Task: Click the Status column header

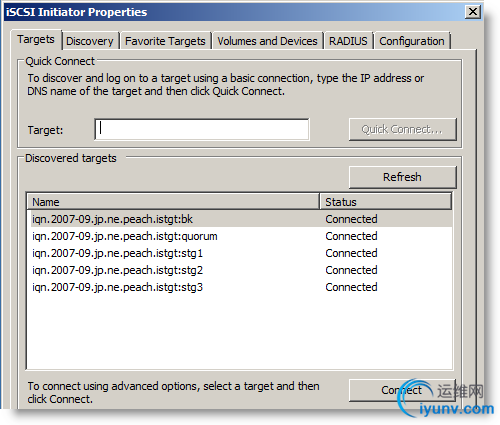Action: coord(386,202)
